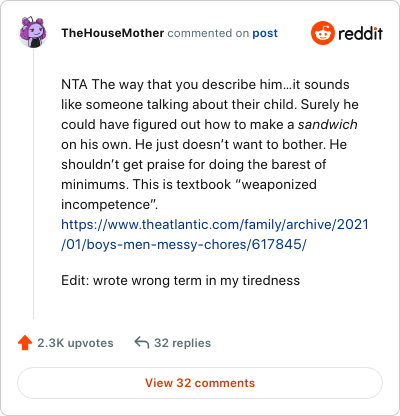Open TheHouseMother username profile link
This screenshot has height=416, width=400.
click(x=113, y=33)
